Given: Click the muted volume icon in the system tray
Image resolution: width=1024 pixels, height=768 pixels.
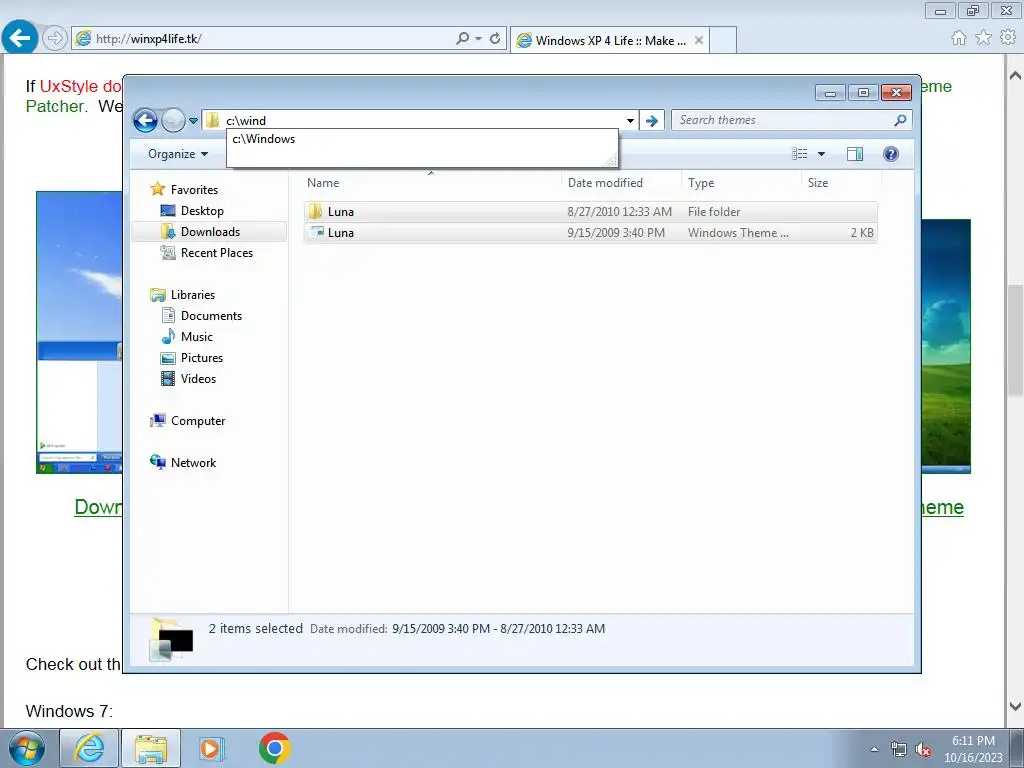Looking at the screenshot, I should [x=922, y=749].
